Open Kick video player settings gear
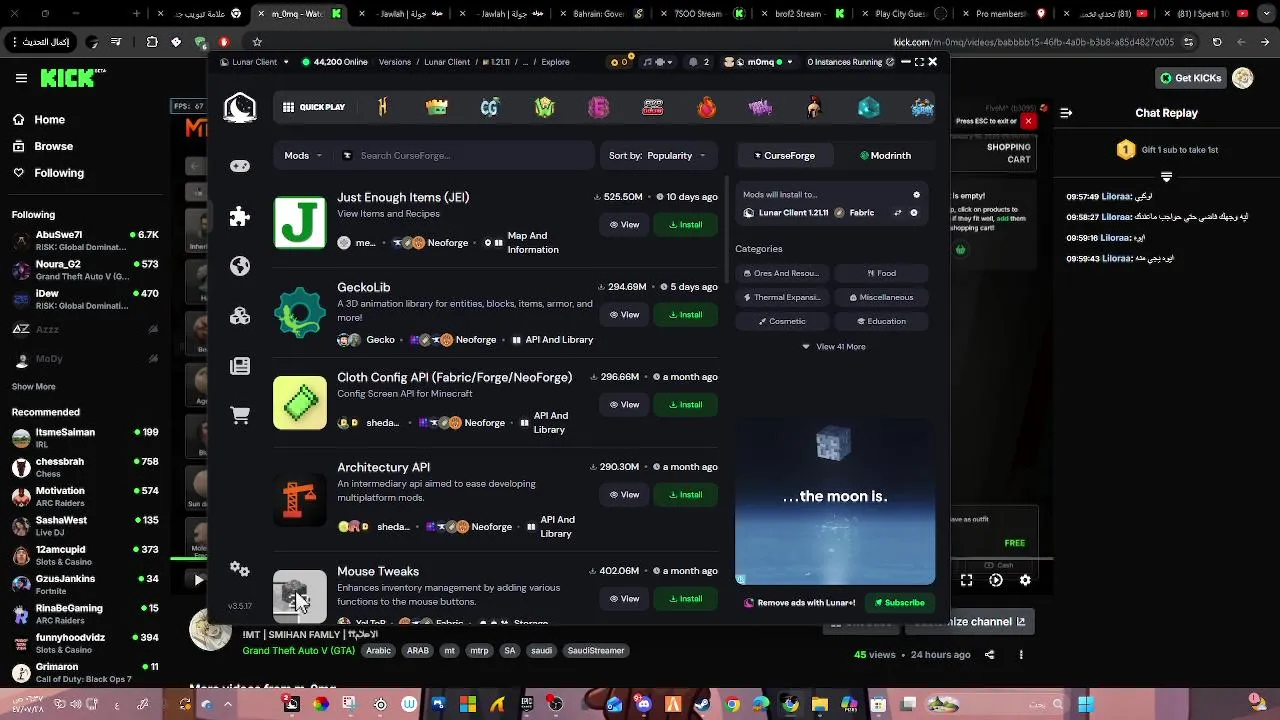 [1025, 580]
